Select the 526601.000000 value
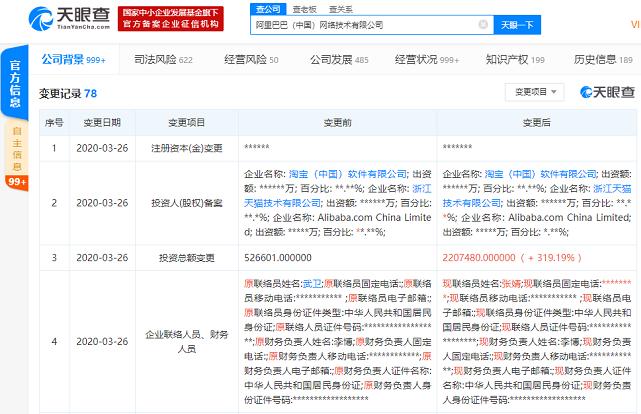Viewport: 641px width, 414px height. click(x=278, y=258)
